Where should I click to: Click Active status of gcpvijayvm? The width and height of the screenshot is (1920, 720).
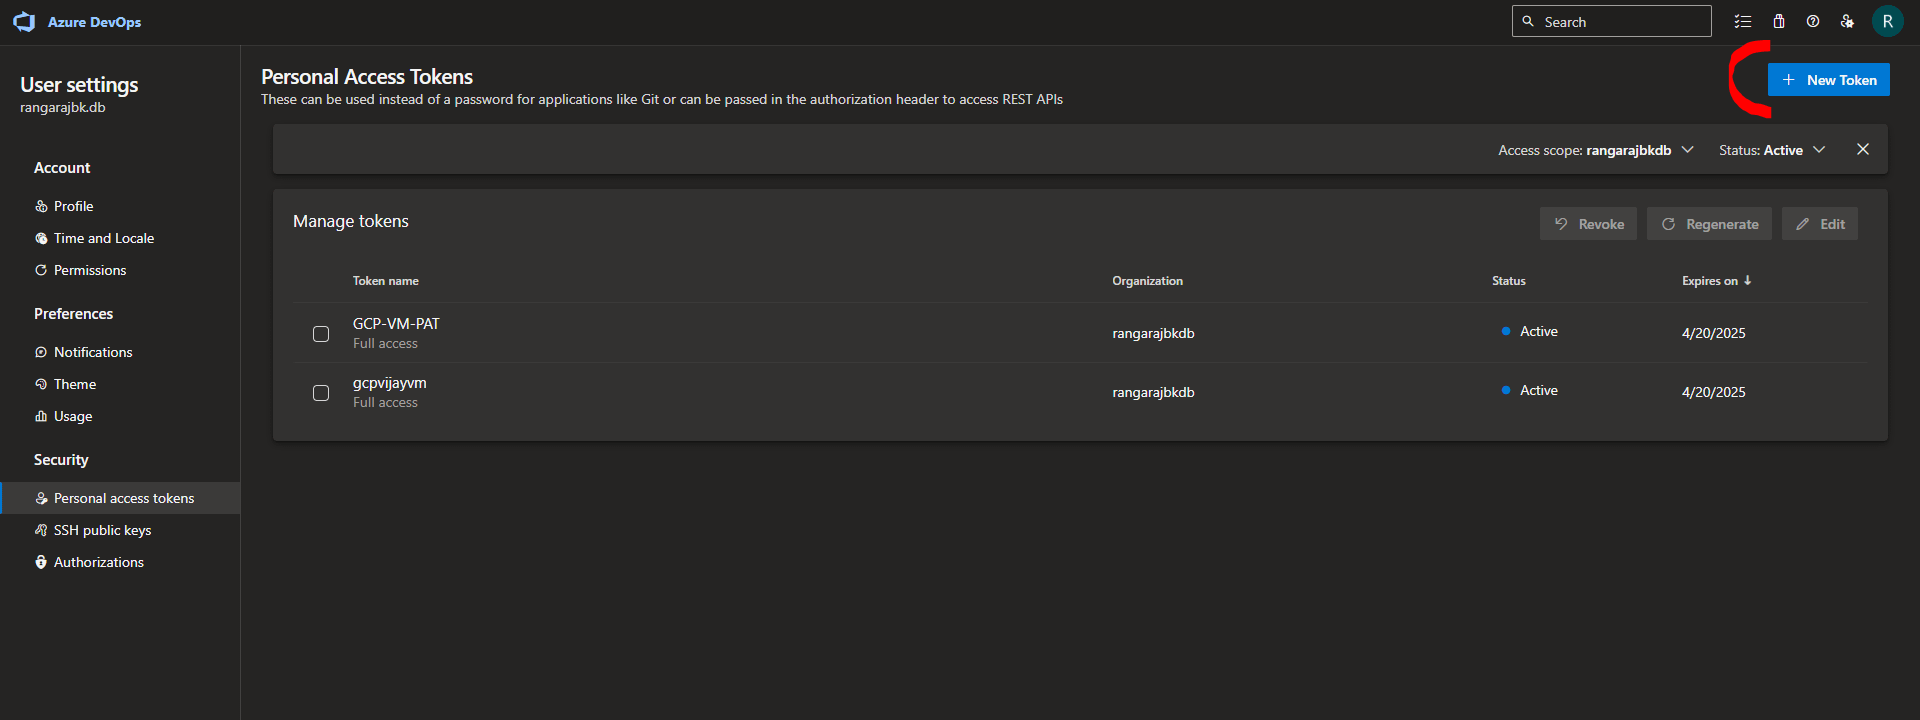pos(1529,390)
